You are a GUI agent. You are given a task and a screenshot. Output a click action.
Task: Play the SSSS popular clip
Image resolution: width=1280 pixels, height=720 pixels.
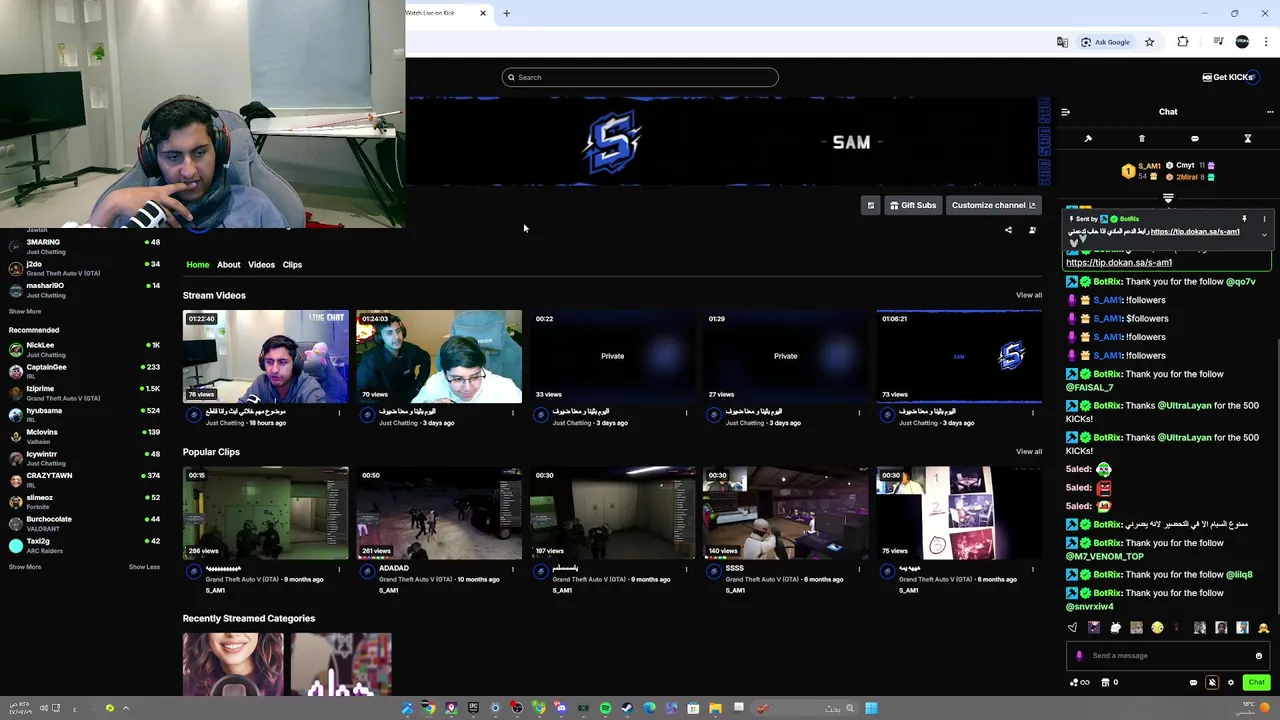point(785,513)
